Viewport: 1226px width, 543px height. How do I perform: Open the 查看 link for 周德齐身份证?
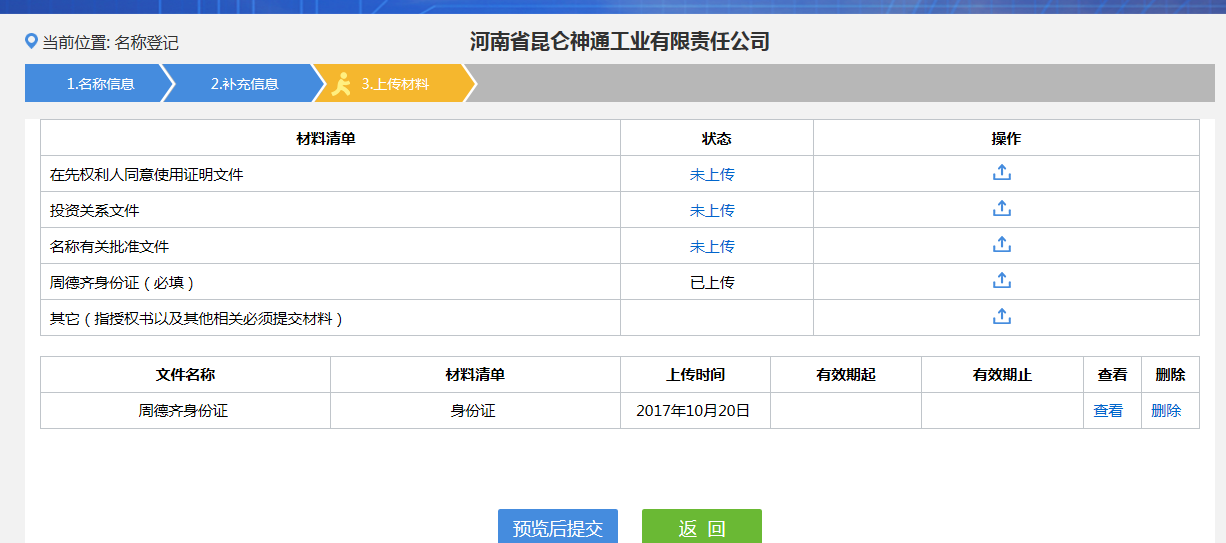point(1108,410)
